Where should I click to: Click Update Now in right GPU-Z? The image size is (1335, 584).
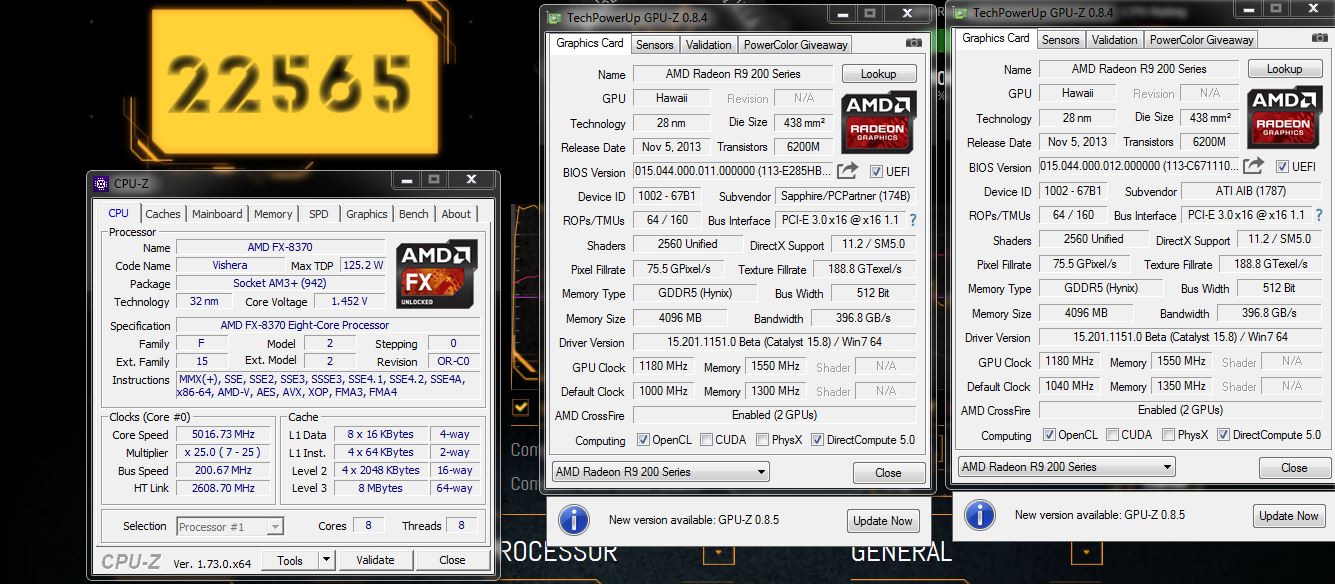[x=1289, y=516]
